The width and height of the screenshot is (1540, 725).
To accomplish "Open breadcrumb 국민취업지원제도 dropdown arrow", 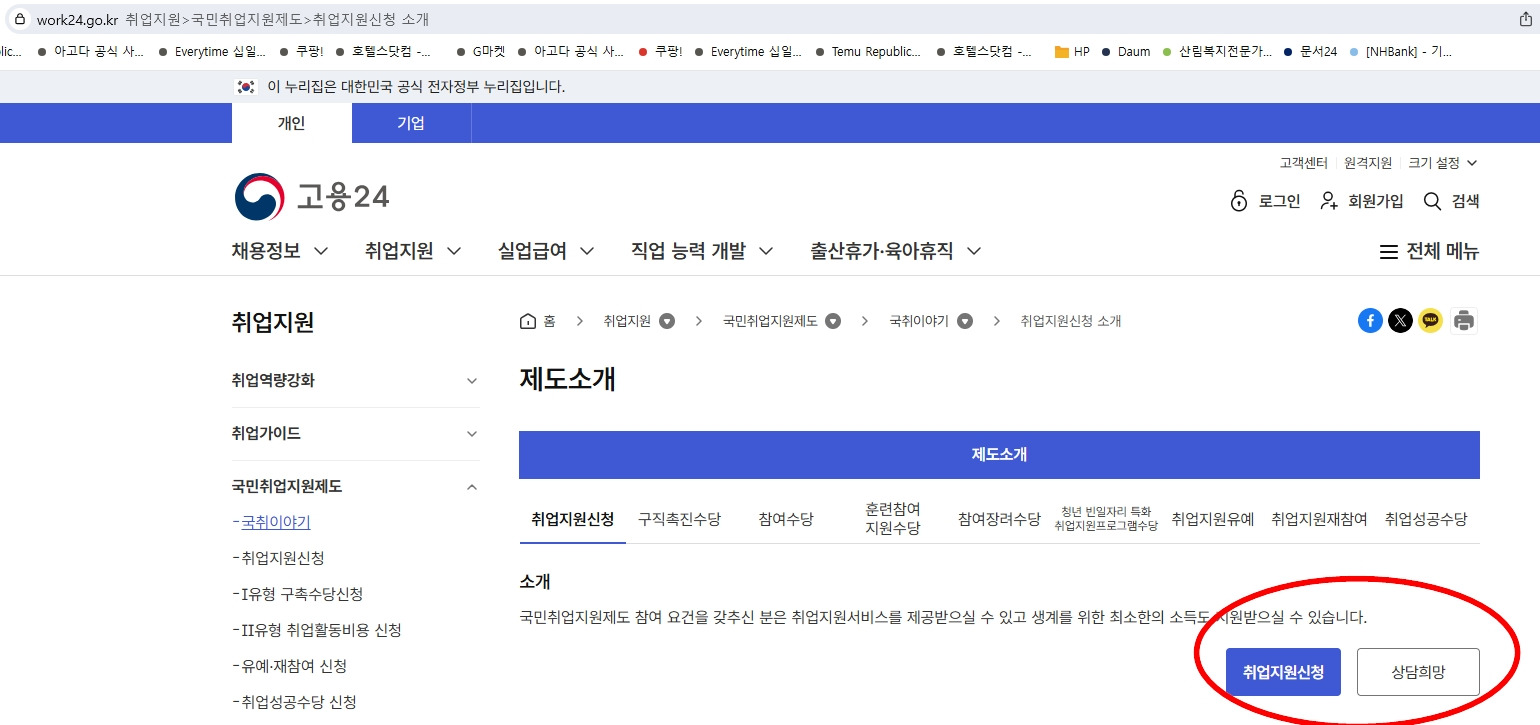I will click(x=833, y=321).
